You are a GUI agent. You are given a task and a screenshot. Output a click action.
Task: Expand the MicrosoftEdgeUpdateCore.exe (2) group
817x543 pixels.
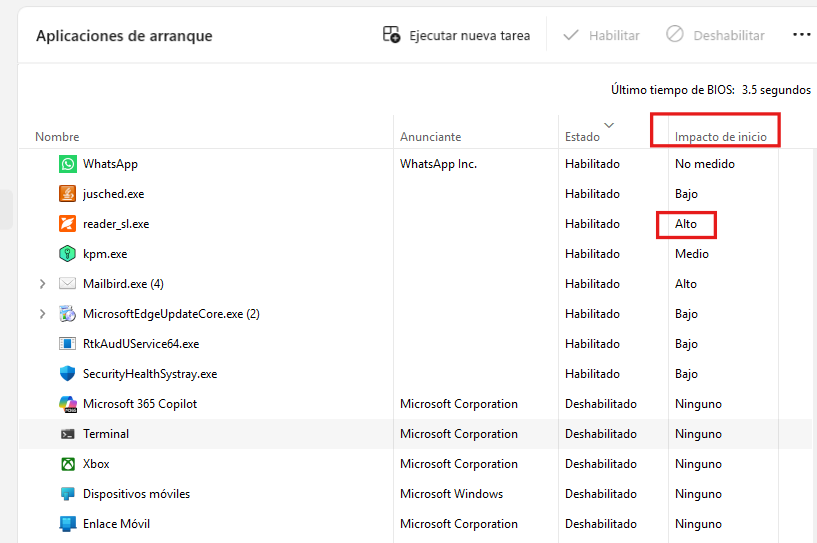pyautogui.click(x=42, y=314)
